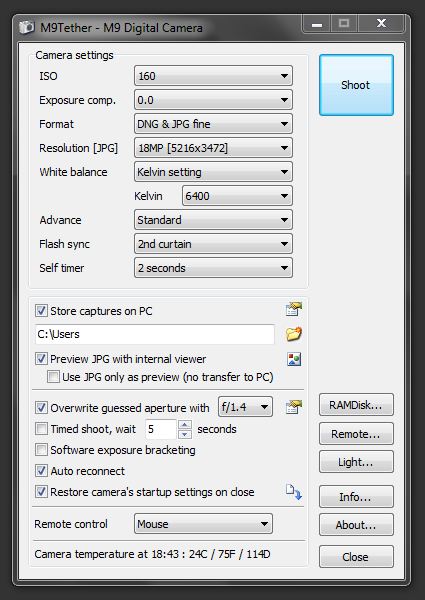425x600 pixels.
Task: Click the large Shoot button
Action: 356,85
